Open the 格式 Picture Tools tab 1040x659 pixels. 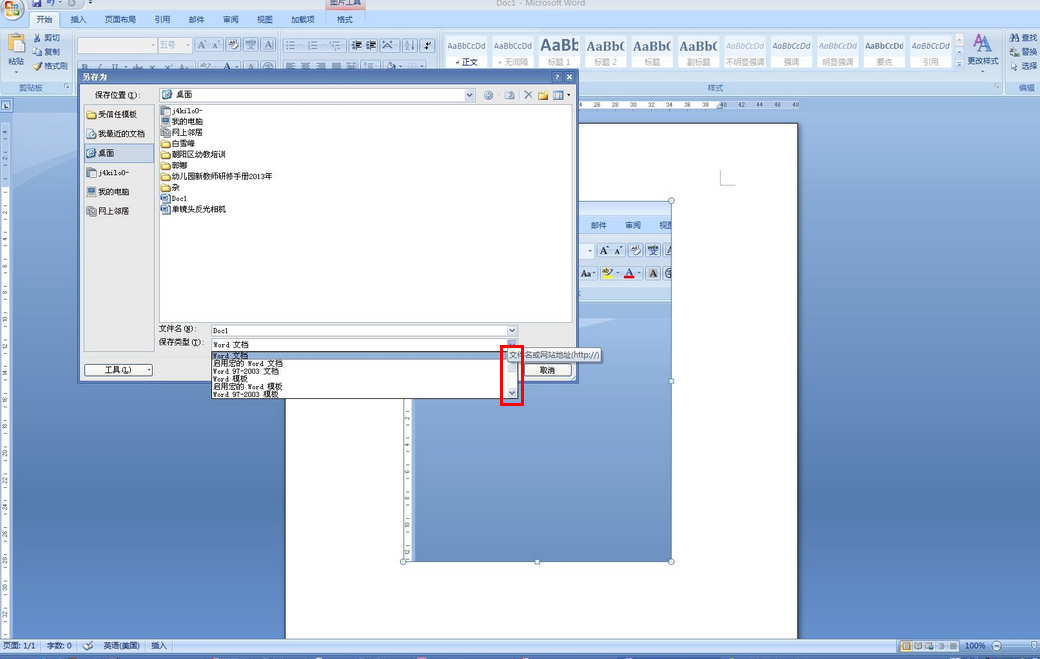tap(344, 18)
